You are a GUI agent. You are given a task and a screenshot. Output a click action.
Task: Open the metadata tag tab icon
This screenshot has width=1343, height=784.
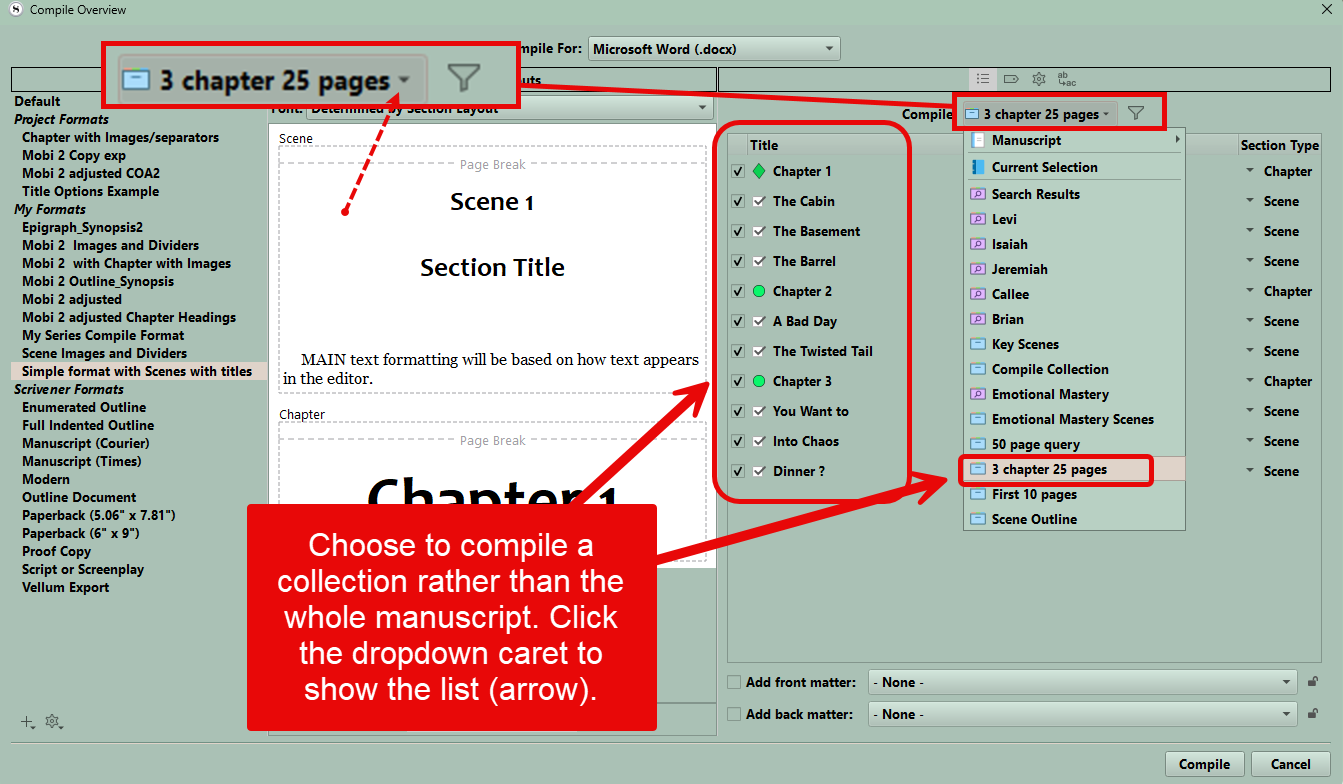(1011, 79)
